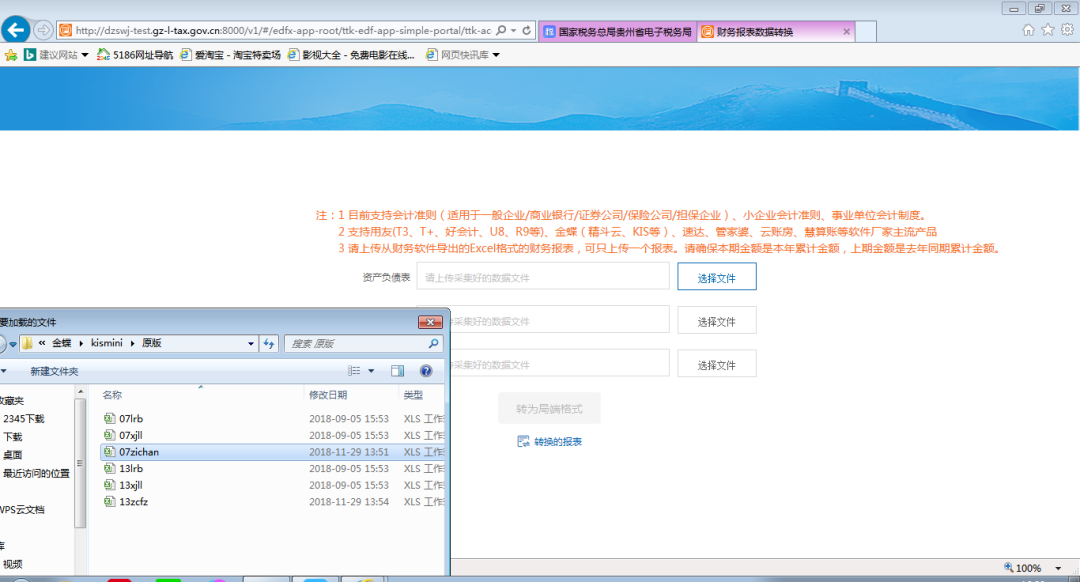The image size is (1080, 582).
Task: Open the view options dropdown arrow
Action: pos(371,371)
